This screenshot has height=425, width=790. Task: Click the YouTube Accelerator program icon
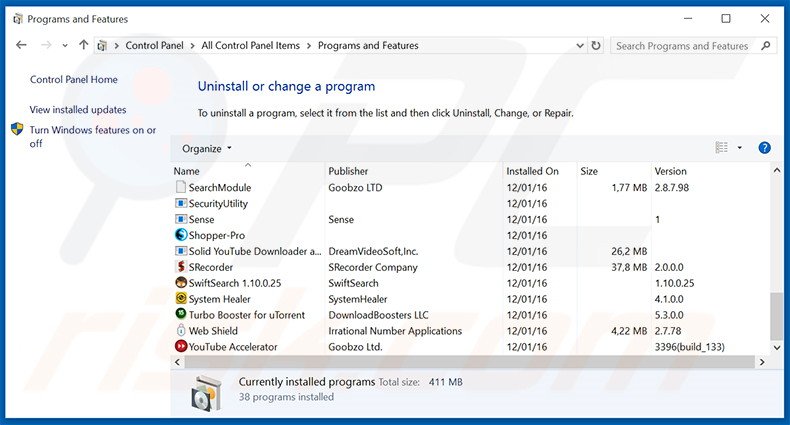180,346
